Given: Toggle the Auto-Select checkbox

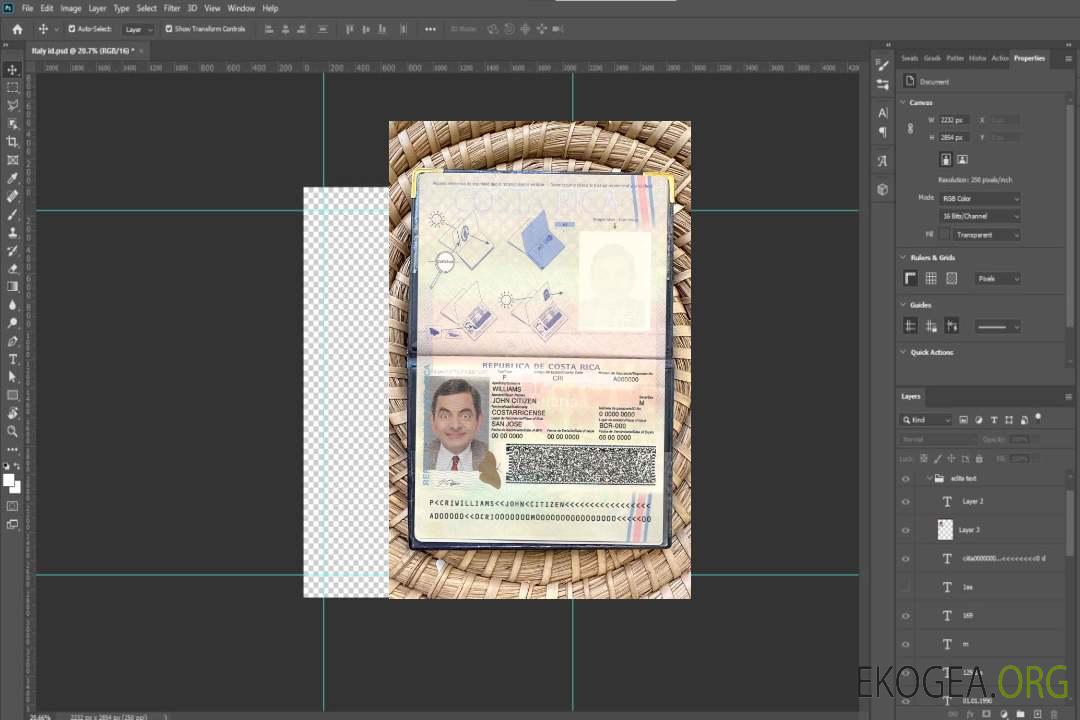Looking at the screenshot, I should click(x=72, y=29).
